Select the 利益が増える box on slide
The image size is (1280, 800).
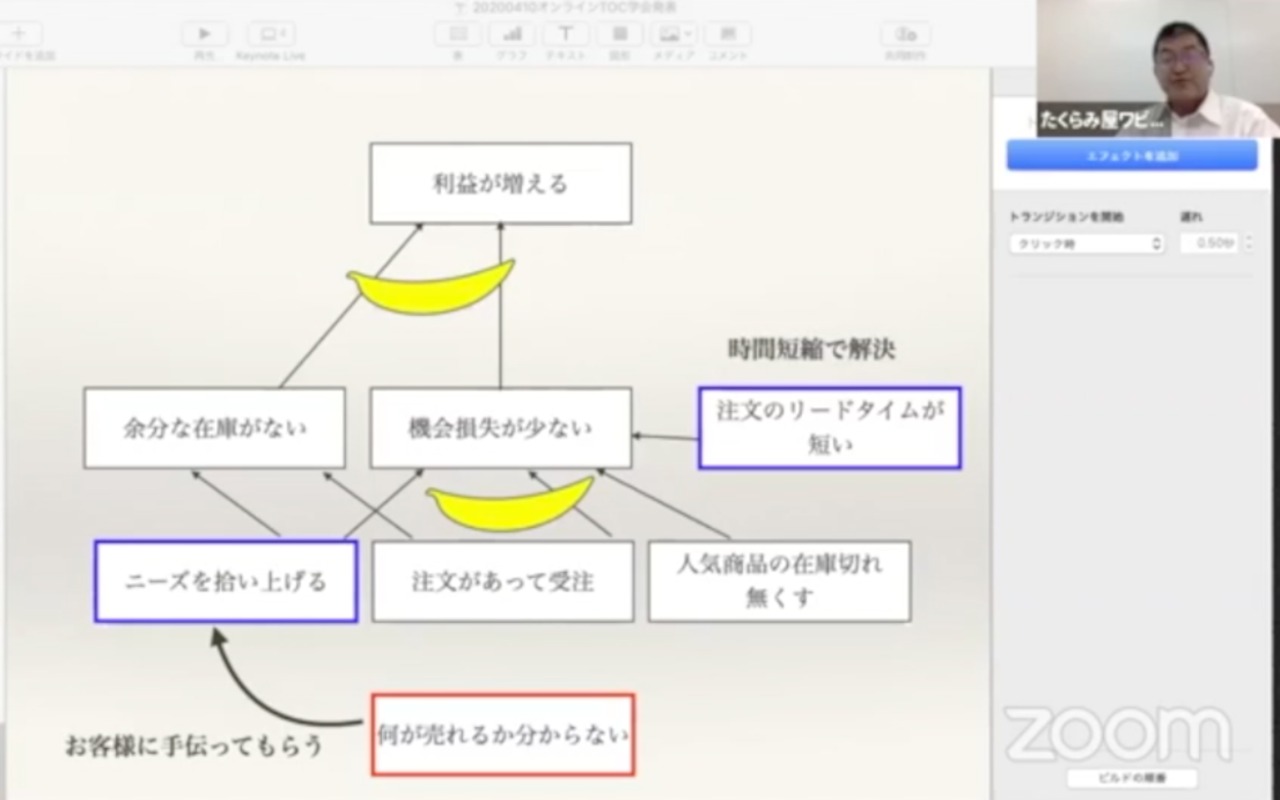point(500,183)
